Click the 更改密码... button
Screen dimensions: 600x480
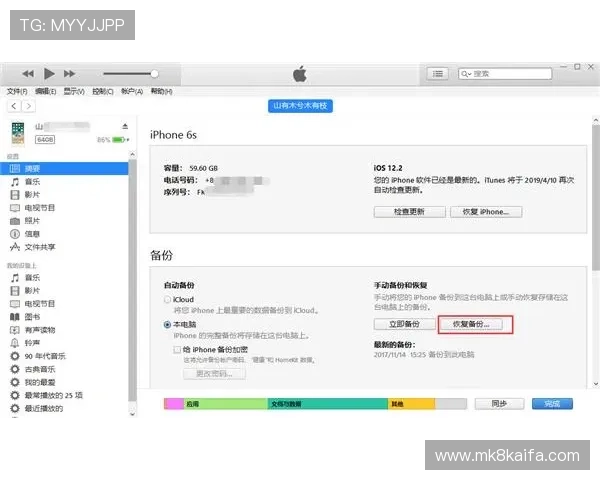[214, 374]
